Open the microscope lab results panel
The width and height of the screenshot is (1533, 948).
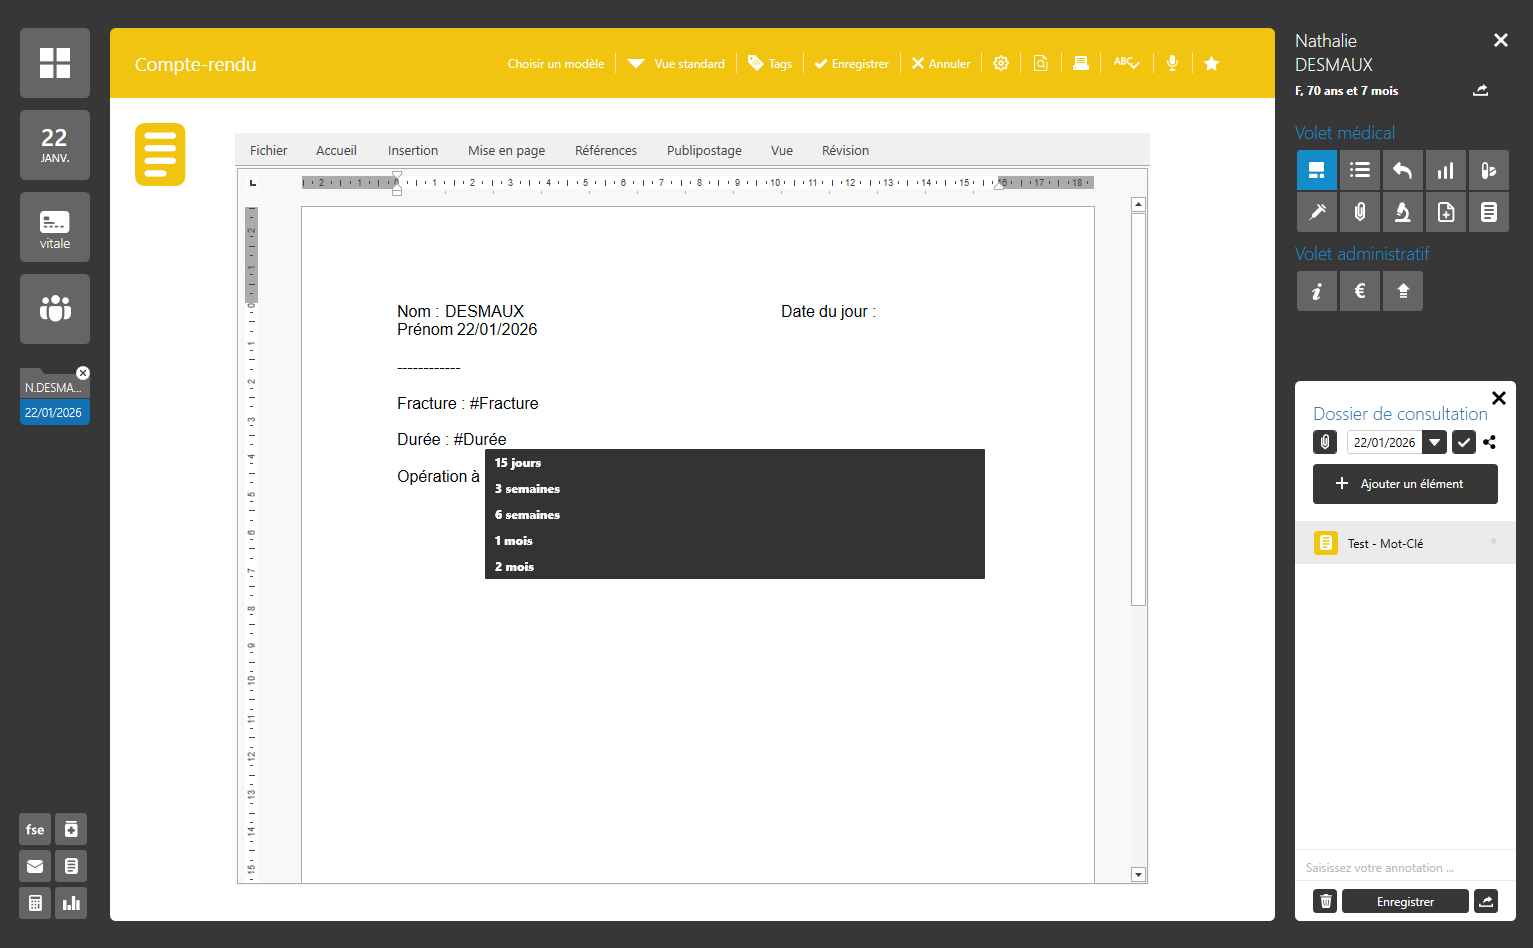pos(1403,212)
